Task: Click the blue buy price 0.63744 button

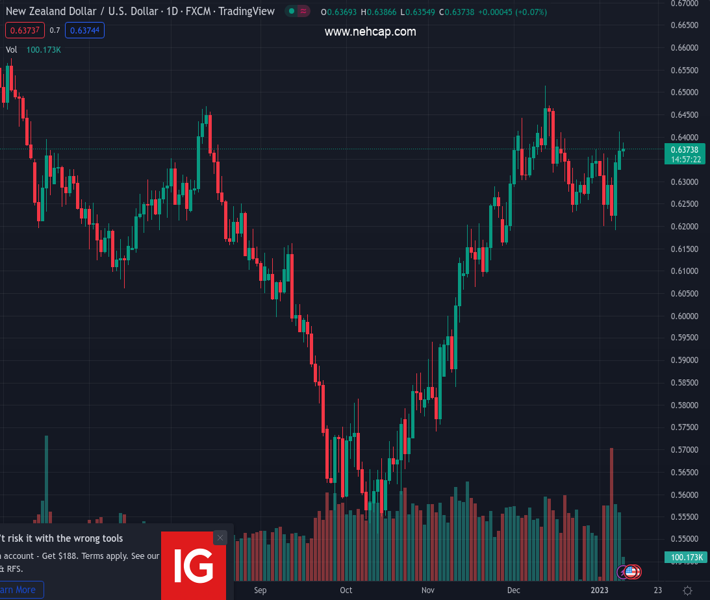Action: coord(85,30)
